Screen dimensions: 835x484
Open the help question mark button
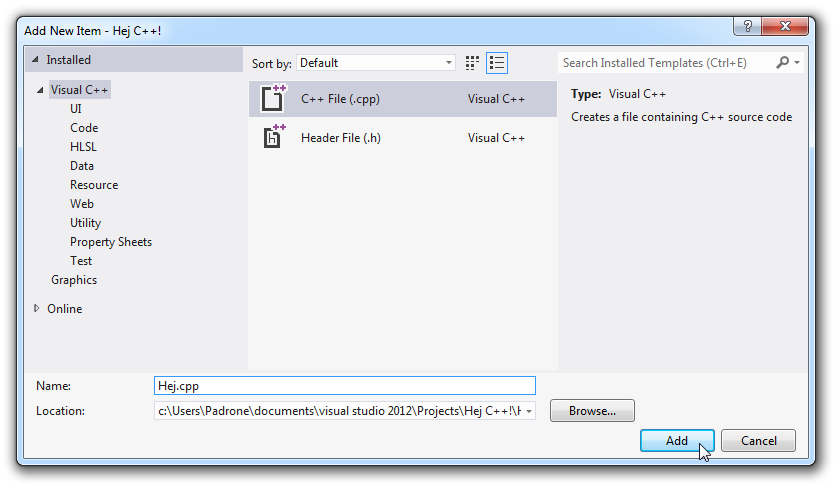point(748,26)
